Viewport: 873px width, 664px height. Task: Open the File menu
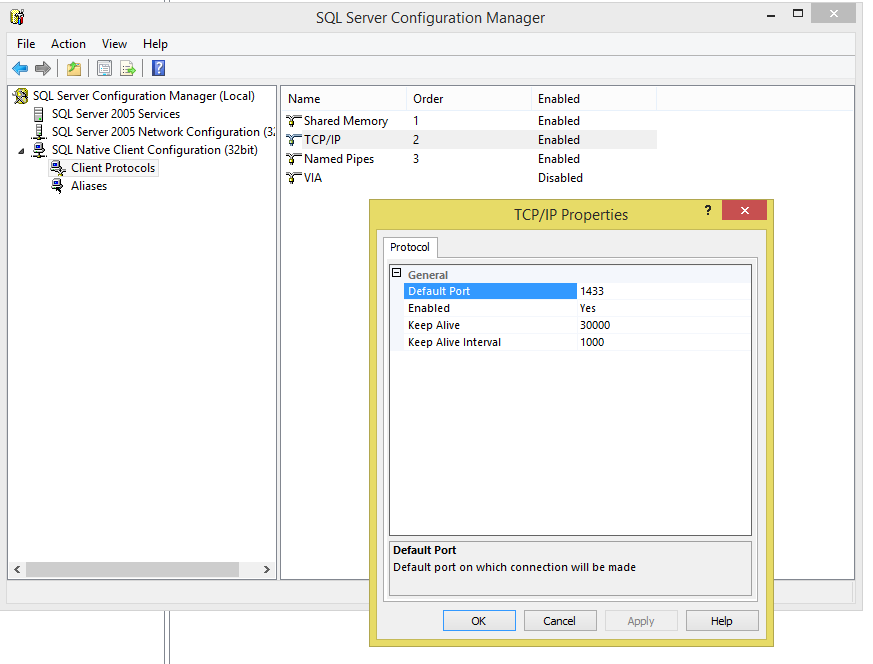pyautogui.click(x=26, y=44)
